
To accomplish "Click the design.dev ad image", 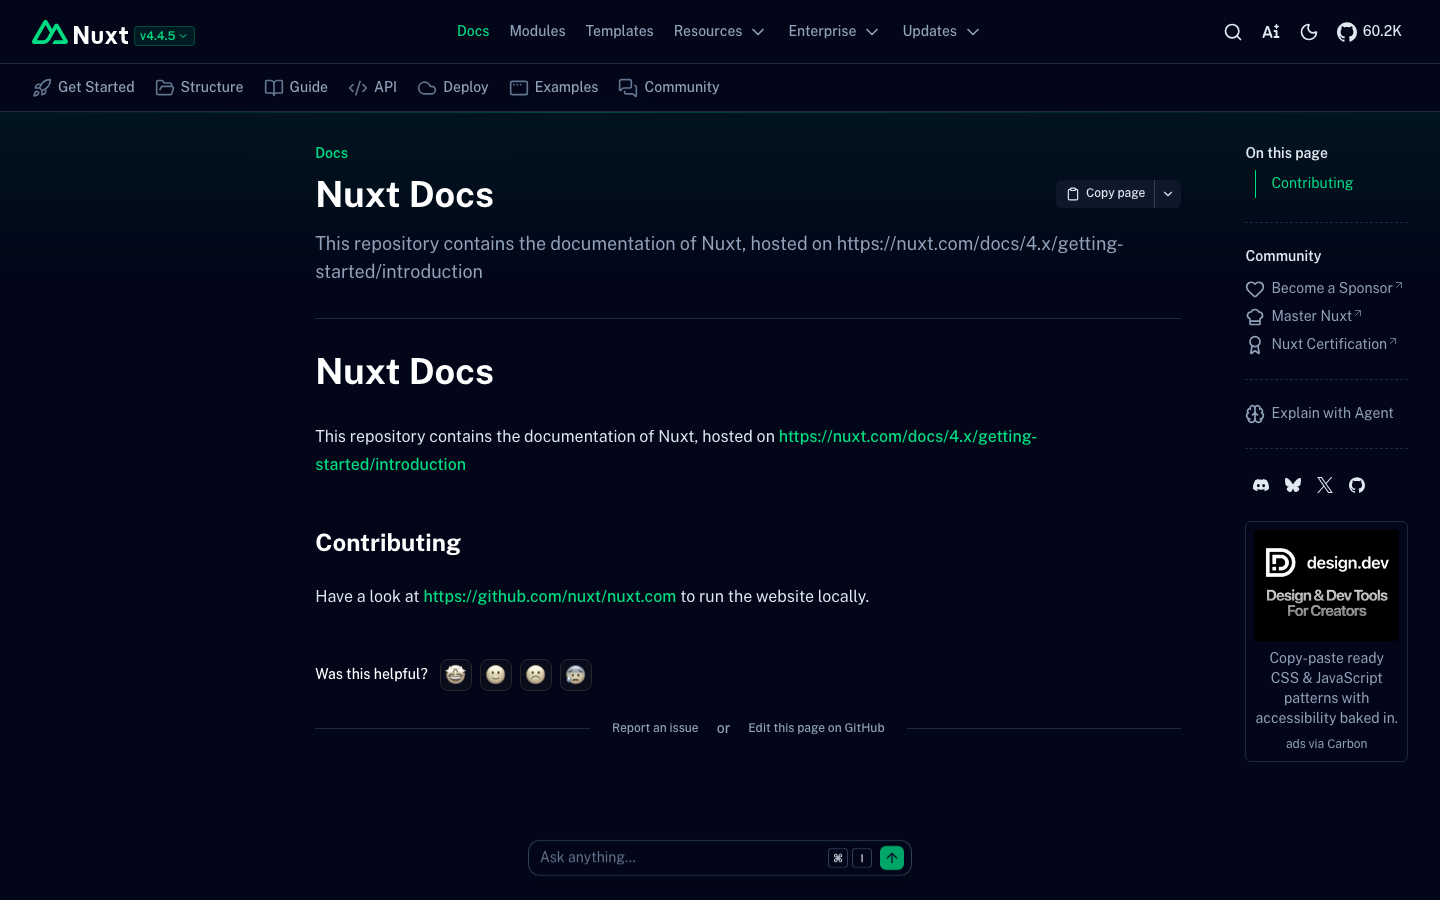I will click(1326, 585).
